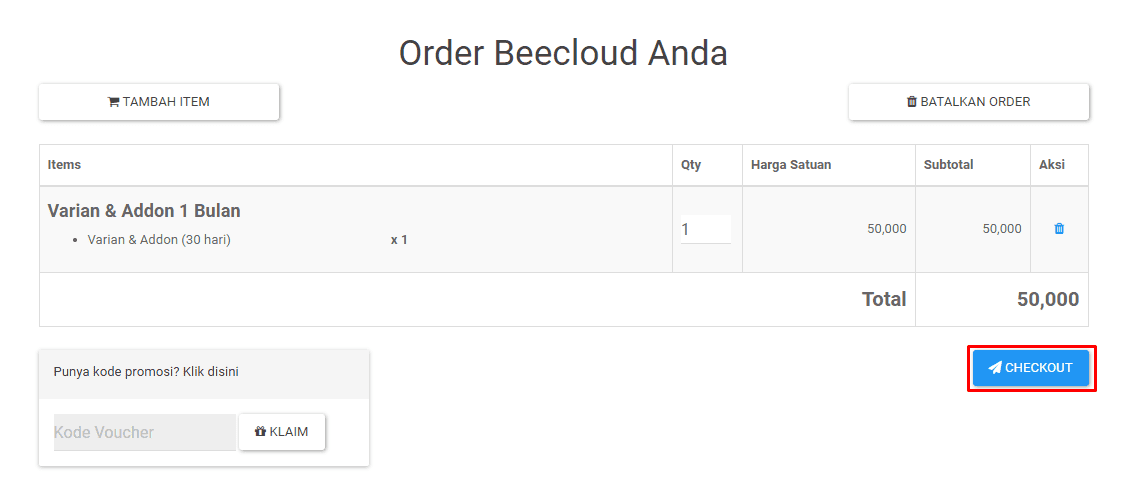Click the gift icon on the Klaim button
The width and height of the screenshot is (1130, 502).
pyautogui.click(x=260, y=431)
